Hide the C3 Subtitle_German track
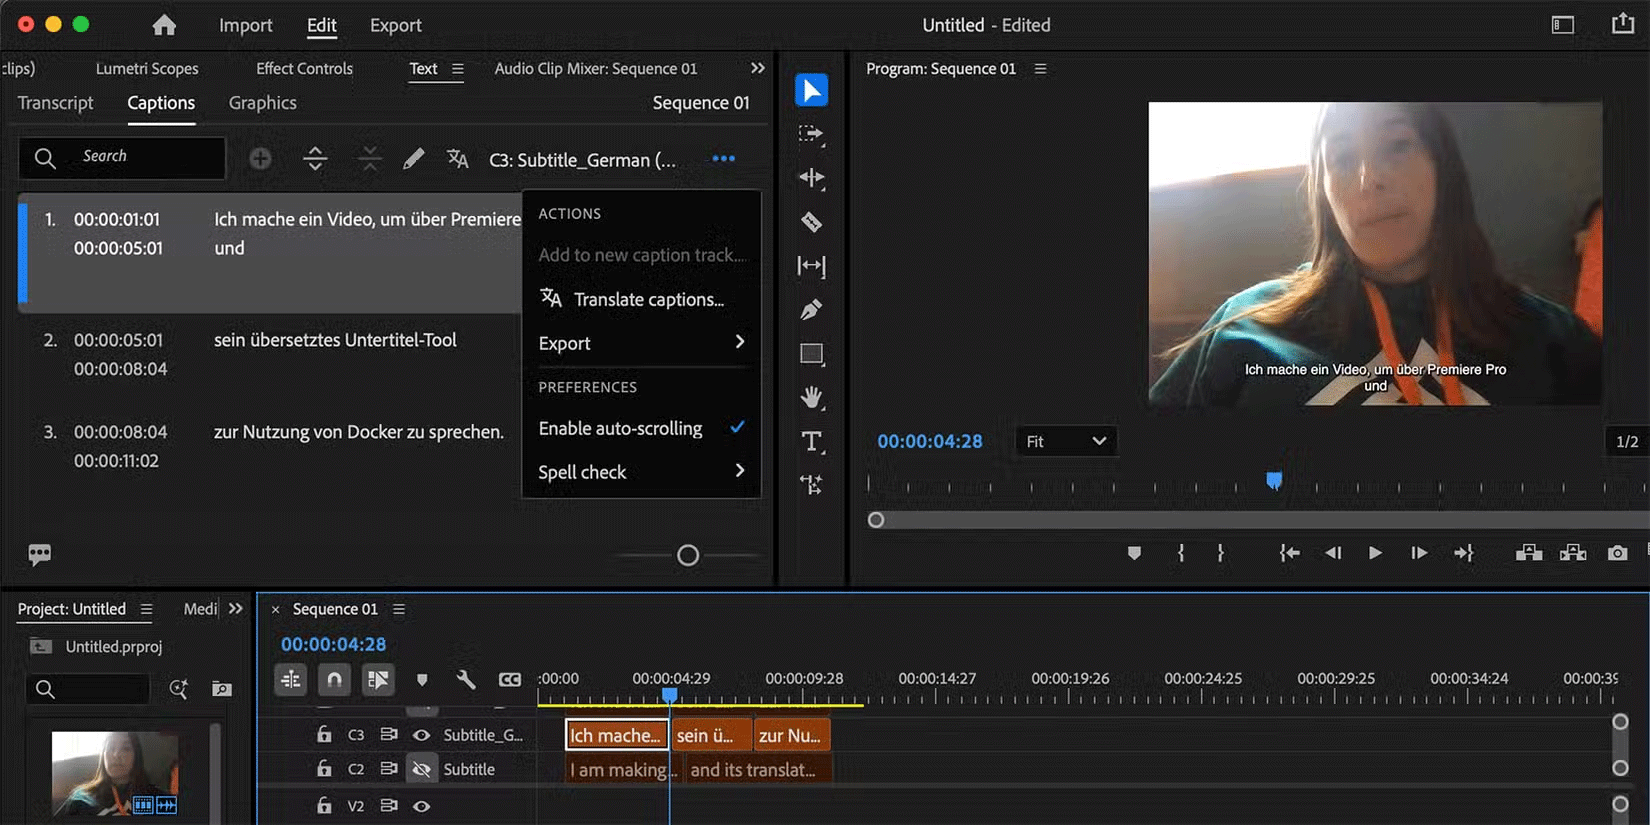 pos(422,735)
